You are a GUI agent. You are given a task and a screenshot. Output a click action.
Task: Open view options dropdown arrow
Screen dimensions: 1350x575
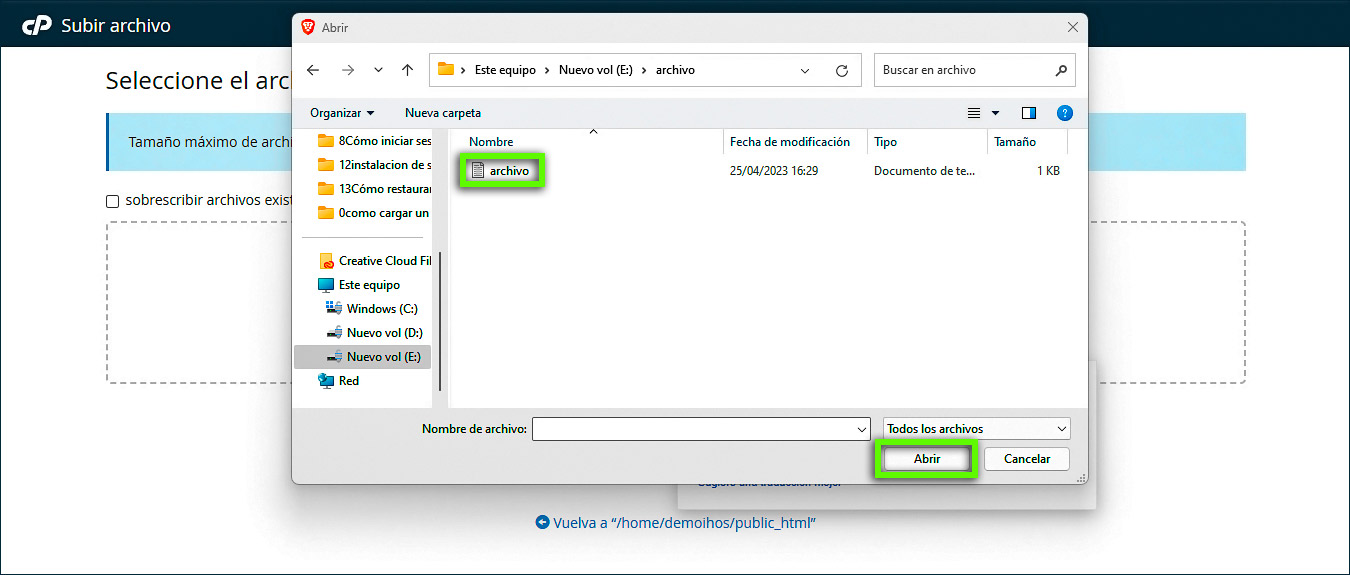tap(995, 113)
